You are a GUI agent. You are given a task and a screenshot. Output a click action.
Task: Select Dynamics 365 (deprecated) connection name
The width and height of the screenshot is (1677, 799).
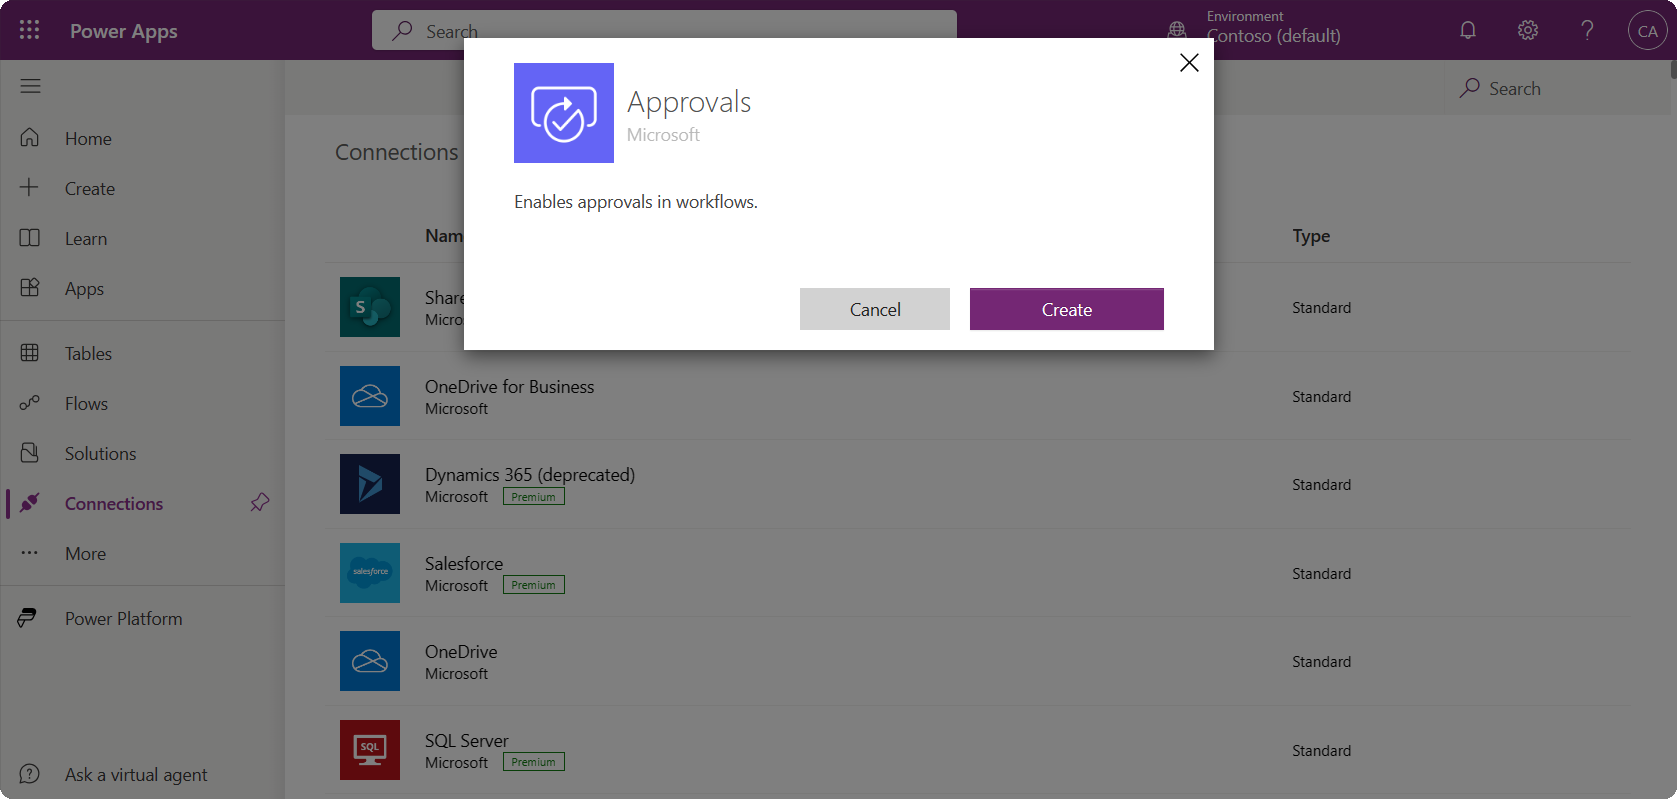530,474
